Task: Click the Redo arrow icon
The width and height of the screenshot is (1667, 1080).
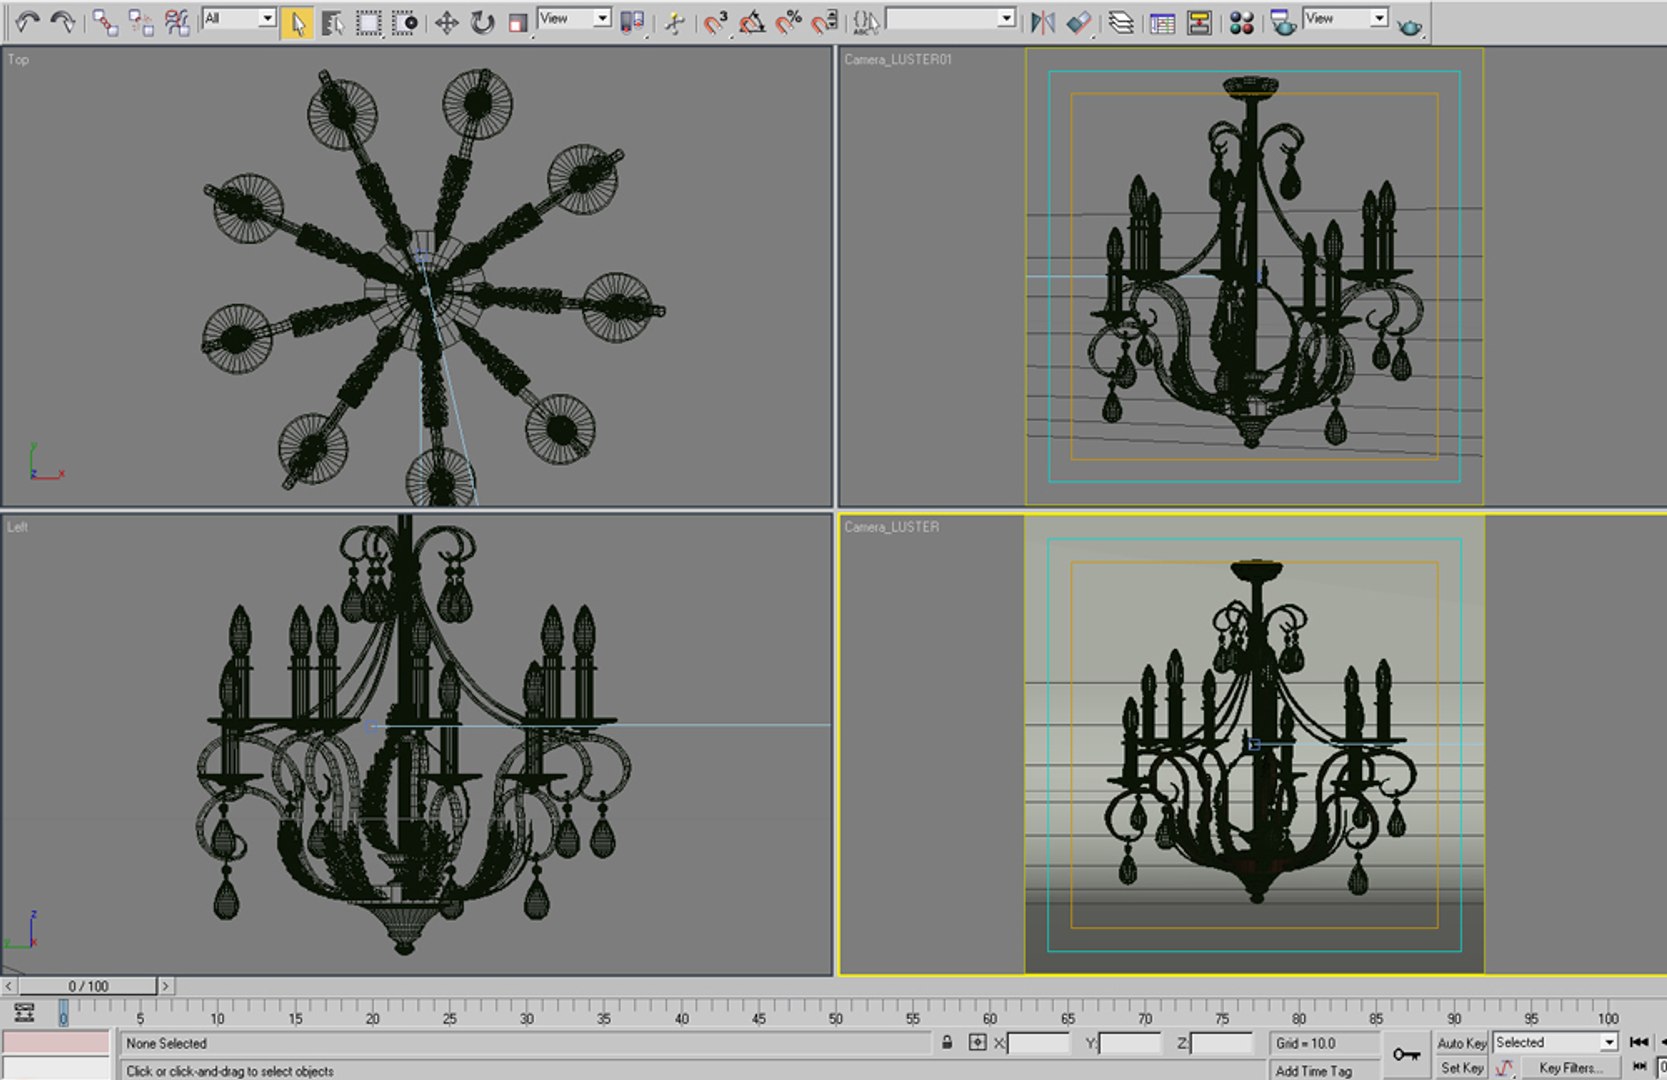Action: (63, 21)
